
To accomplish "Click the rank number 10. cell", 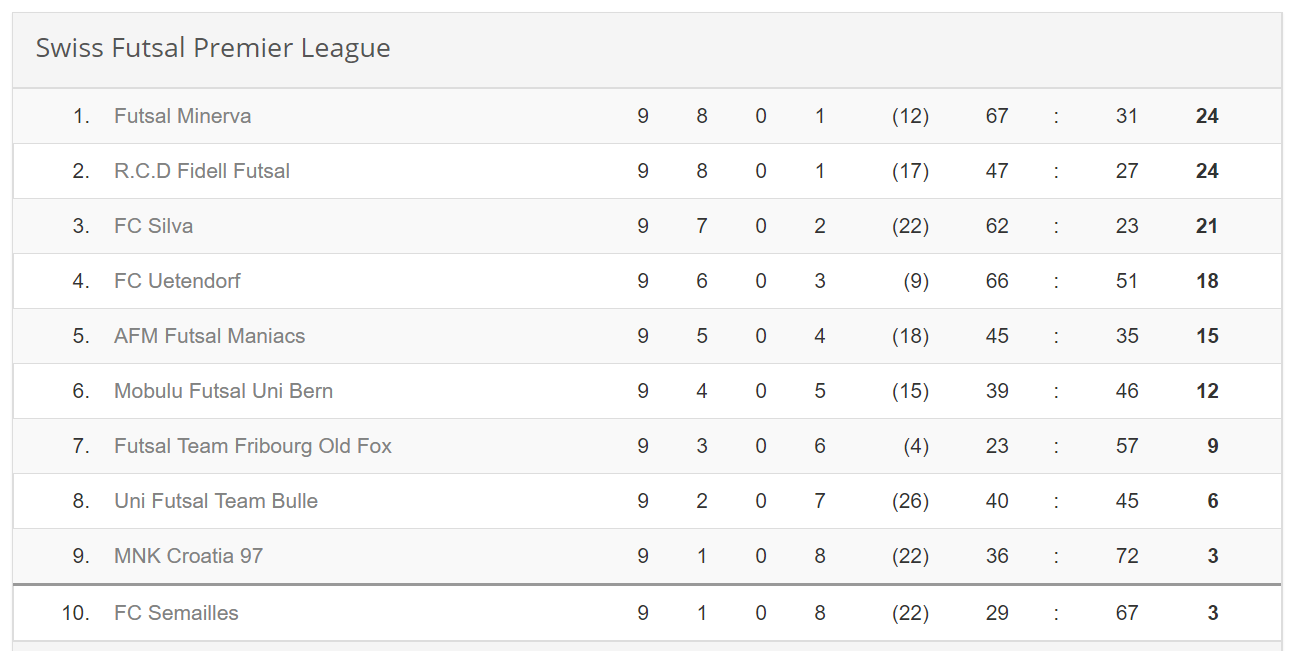I will [x=76, y=613].
